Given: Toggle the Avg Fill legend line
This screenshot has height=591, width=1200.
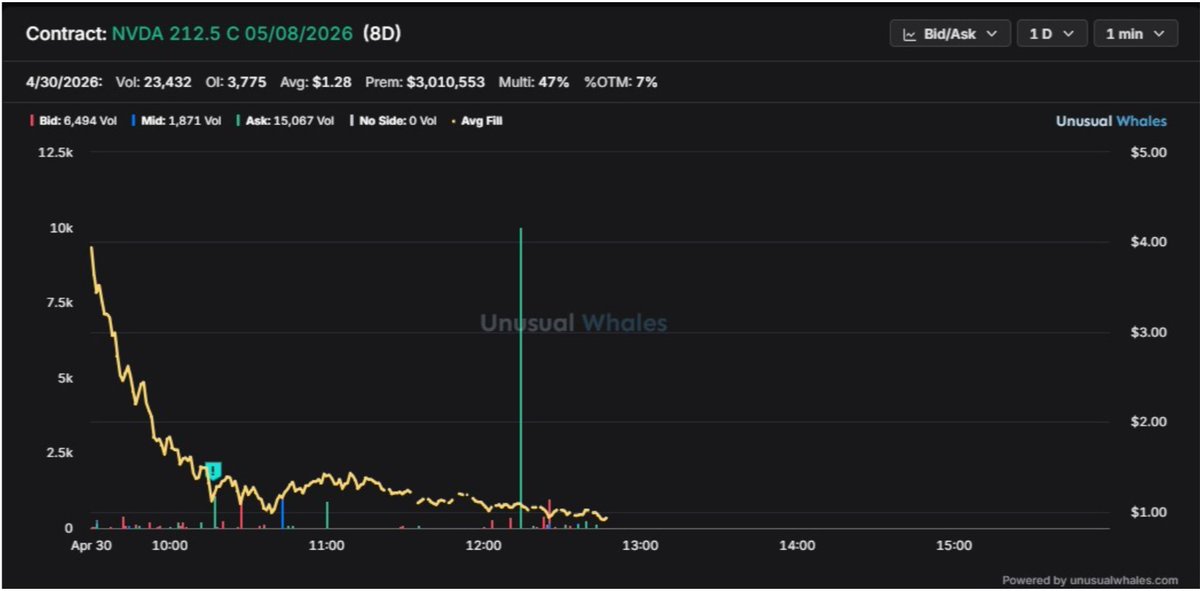Looking at the screenshot, I should pos(476,121).
